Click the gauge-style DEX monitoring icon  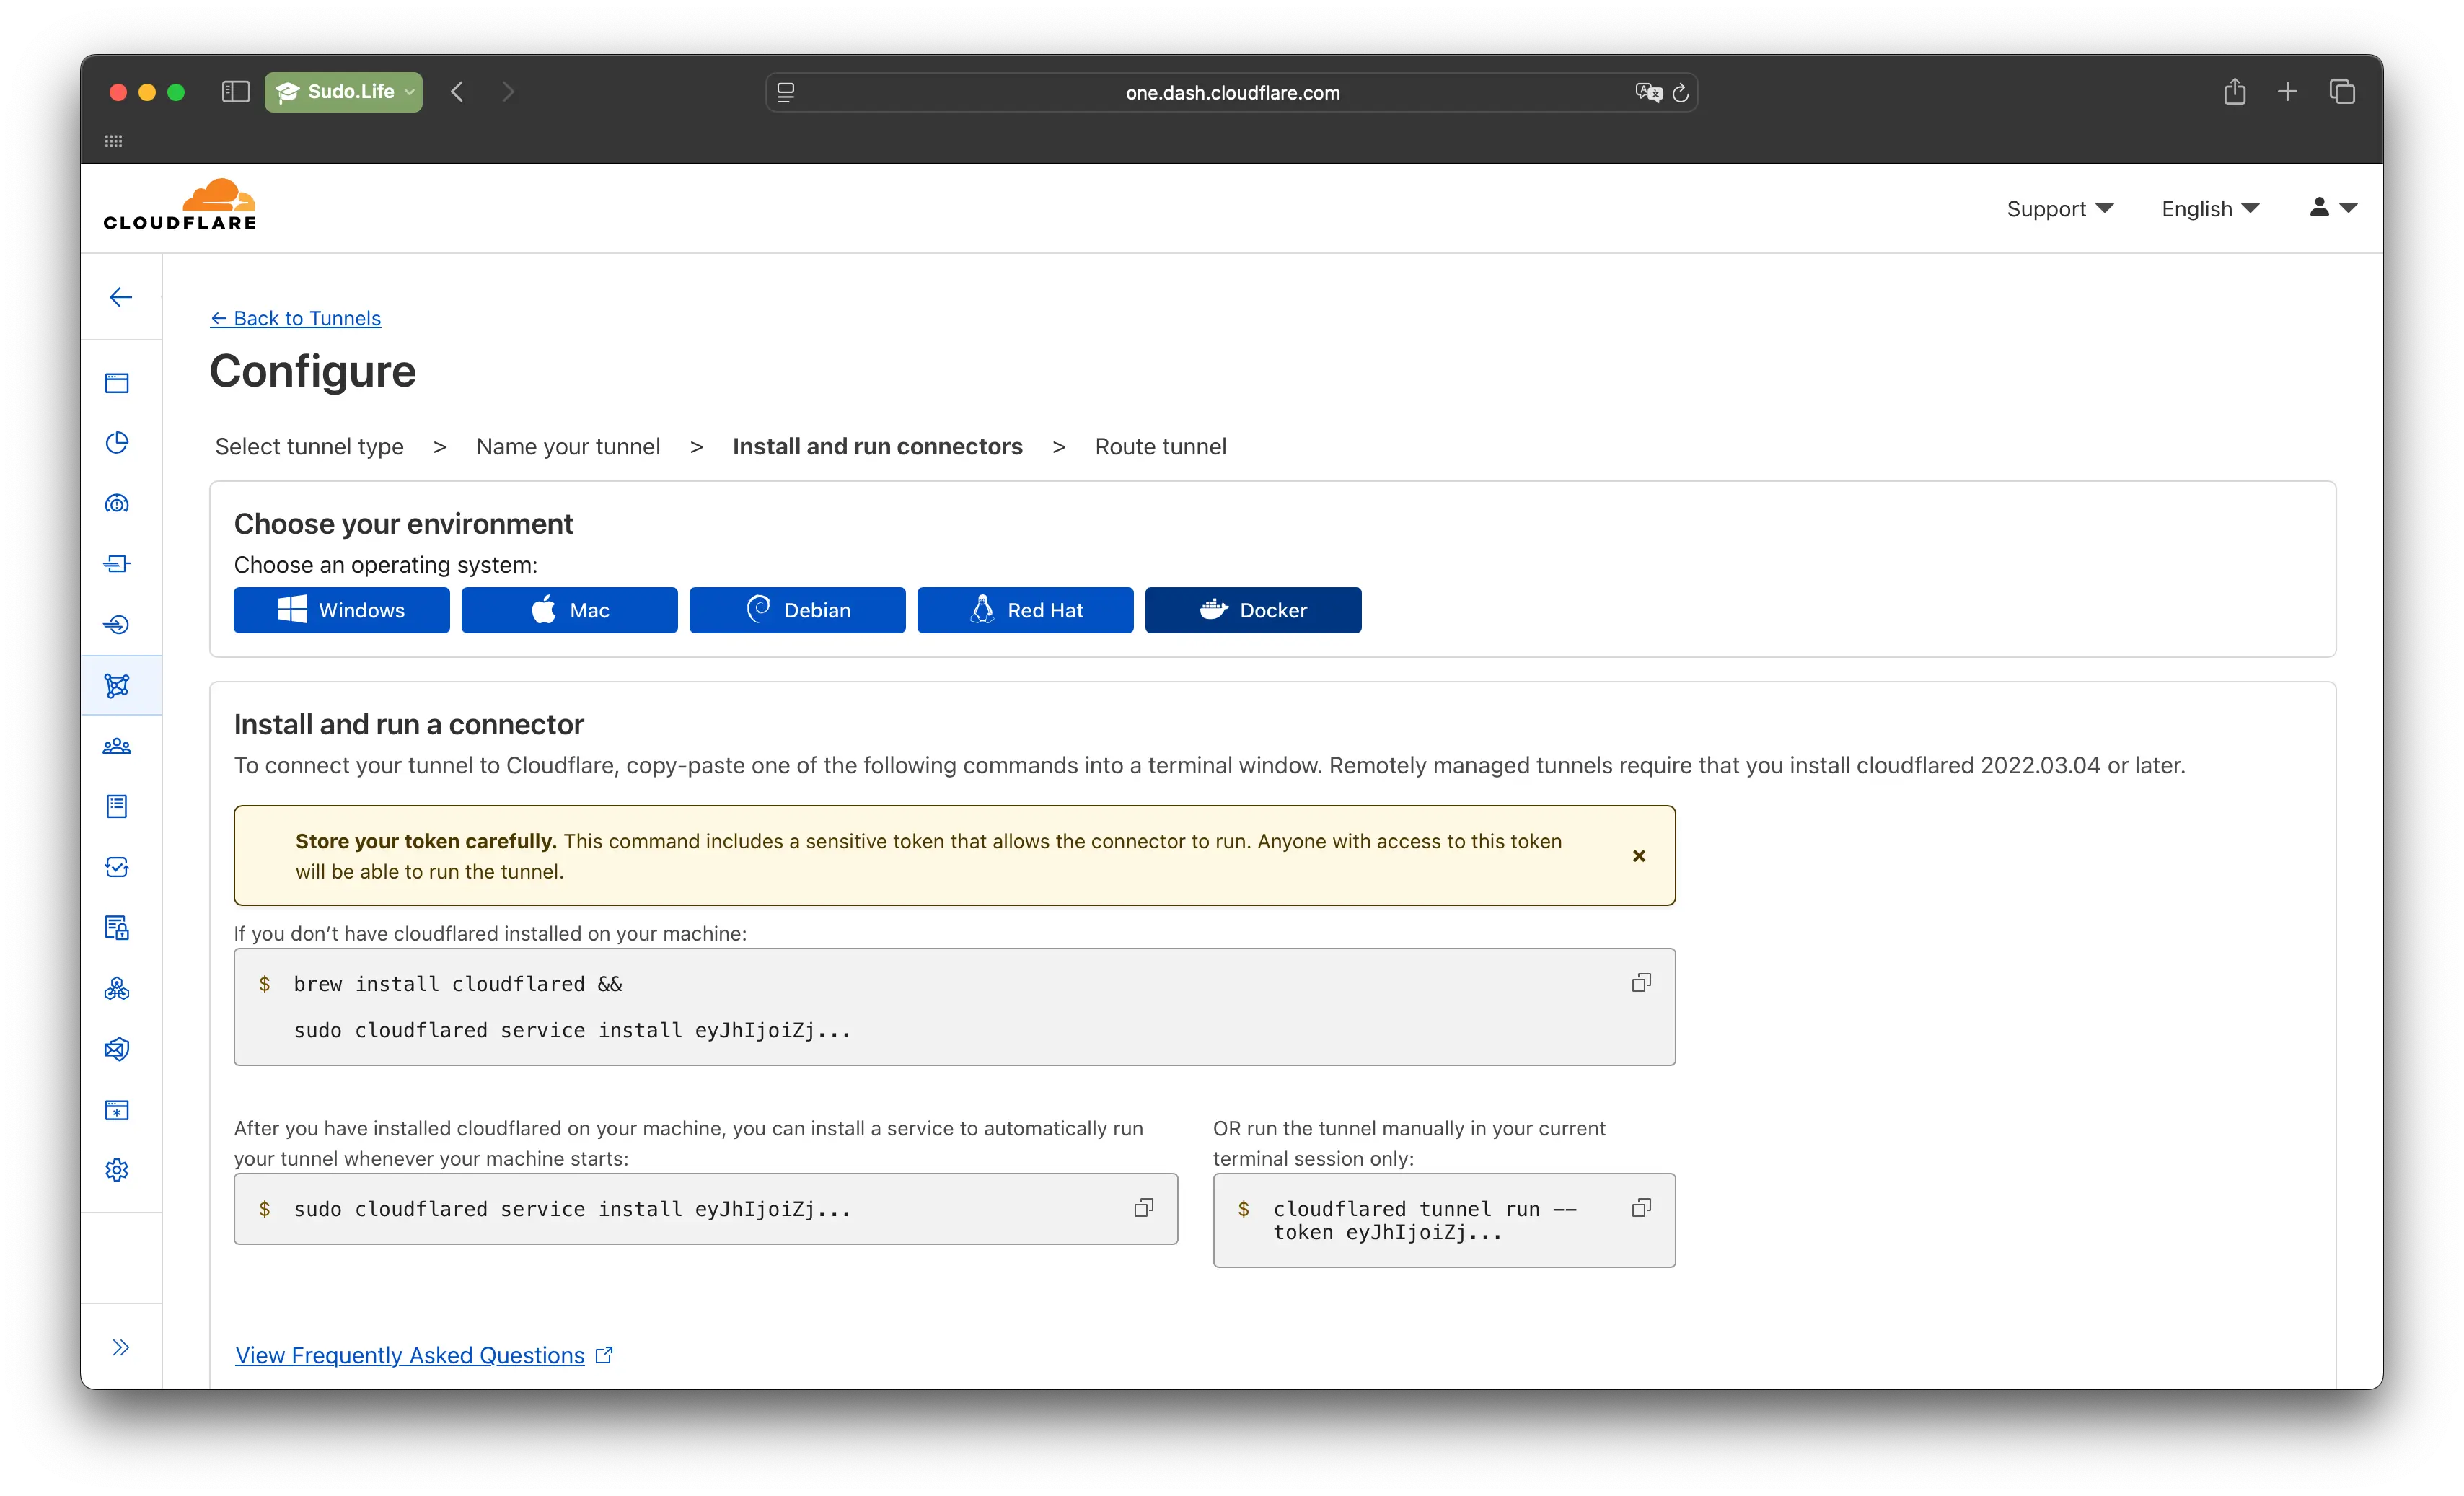[x=117, y=503]
